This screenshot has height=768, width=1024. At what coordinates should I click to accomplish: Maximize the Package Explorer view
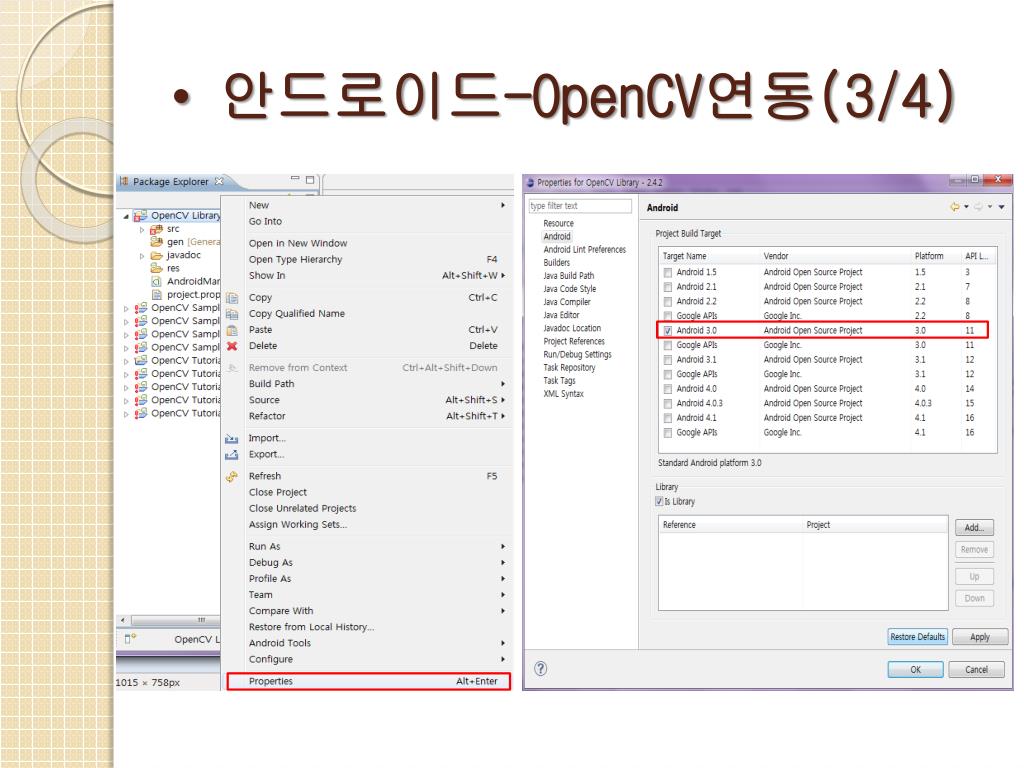click(x=310, y=180)
